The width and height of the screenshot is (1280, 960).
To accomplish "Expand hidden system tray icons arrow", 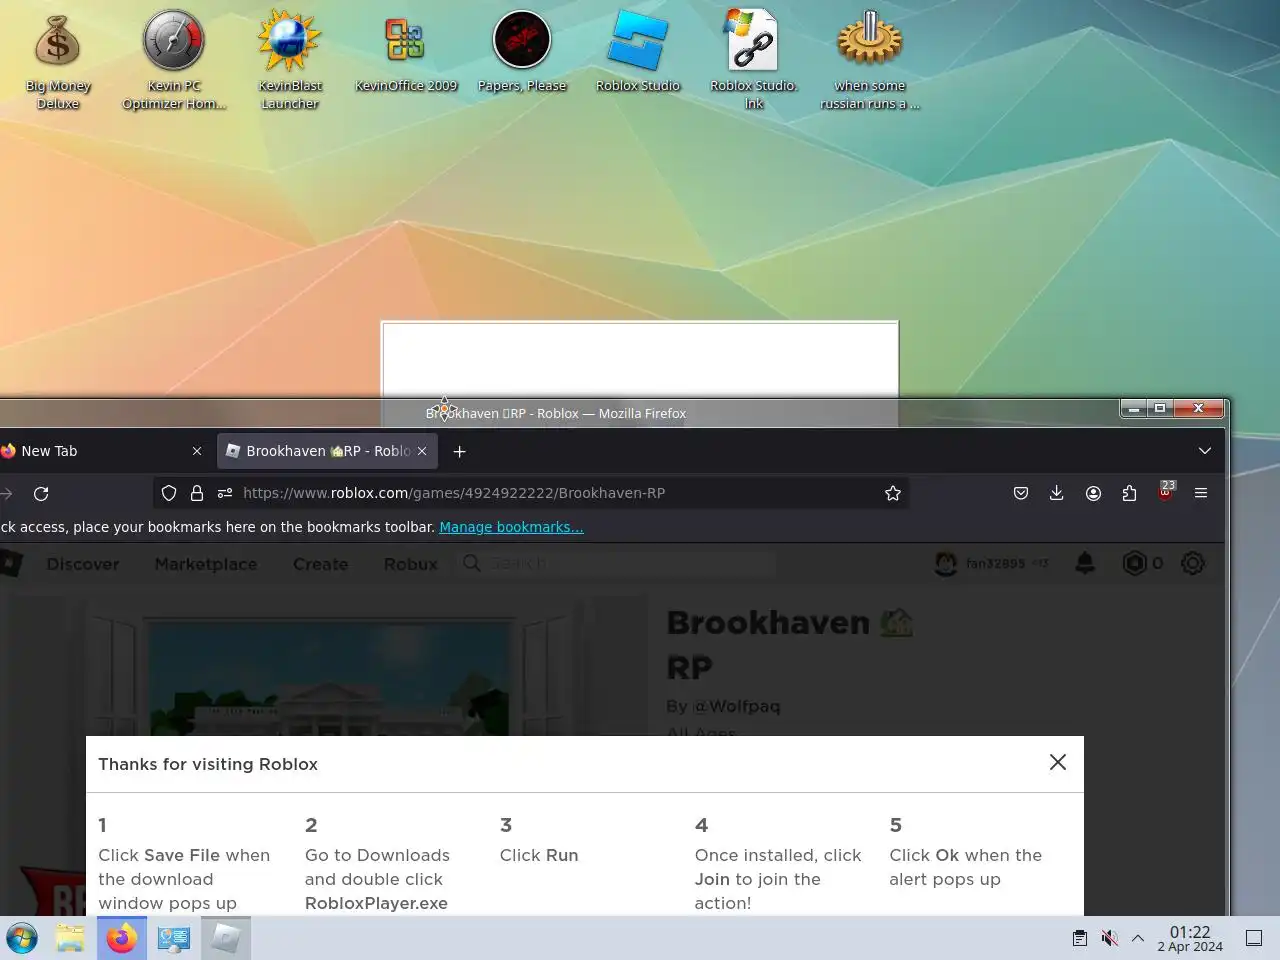I will 1138,938.
